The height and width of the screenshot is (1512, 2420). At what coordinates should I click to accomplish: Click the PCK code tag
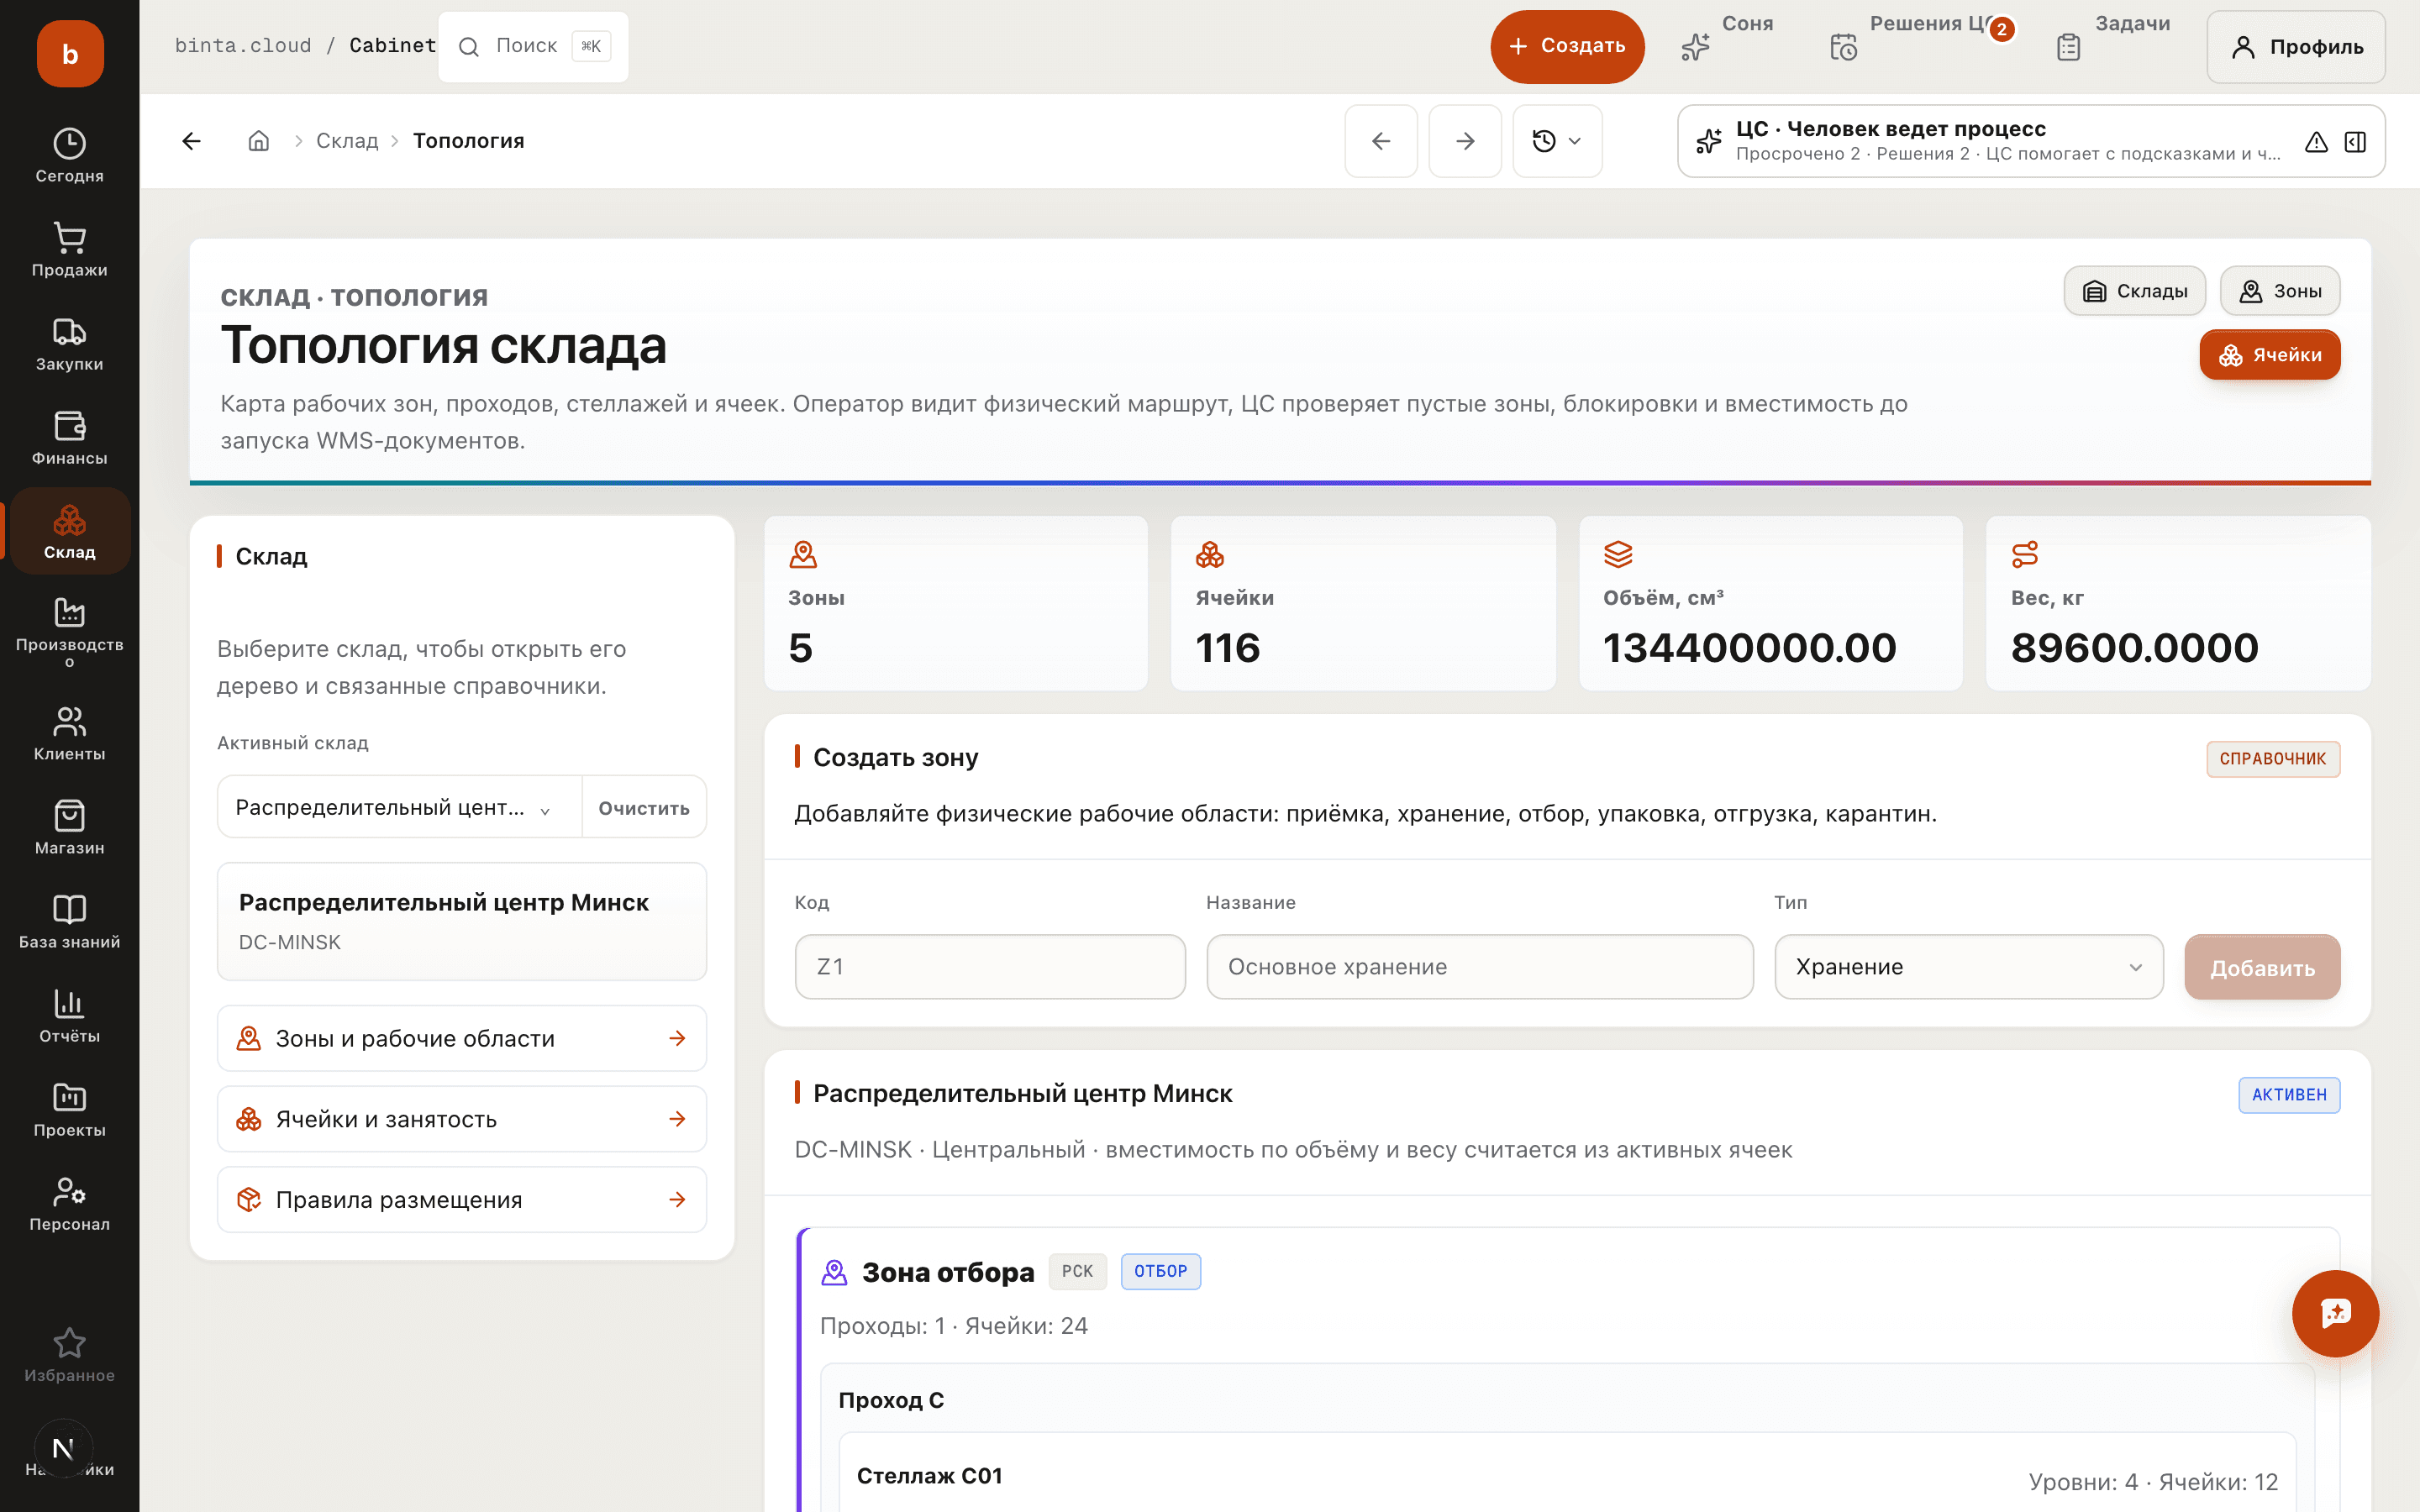(x=1077, y=1271)
